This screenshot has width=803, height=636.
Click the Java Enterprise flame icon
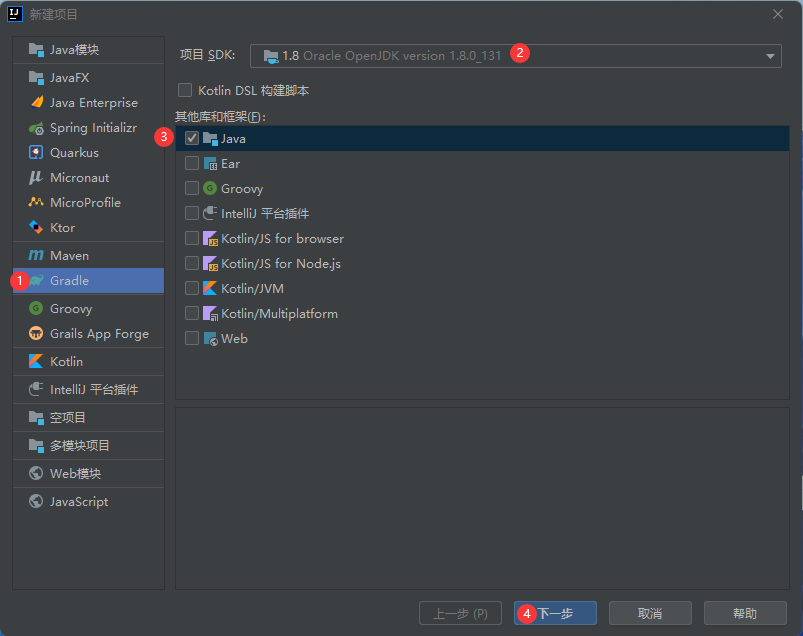tap(36, 102)
